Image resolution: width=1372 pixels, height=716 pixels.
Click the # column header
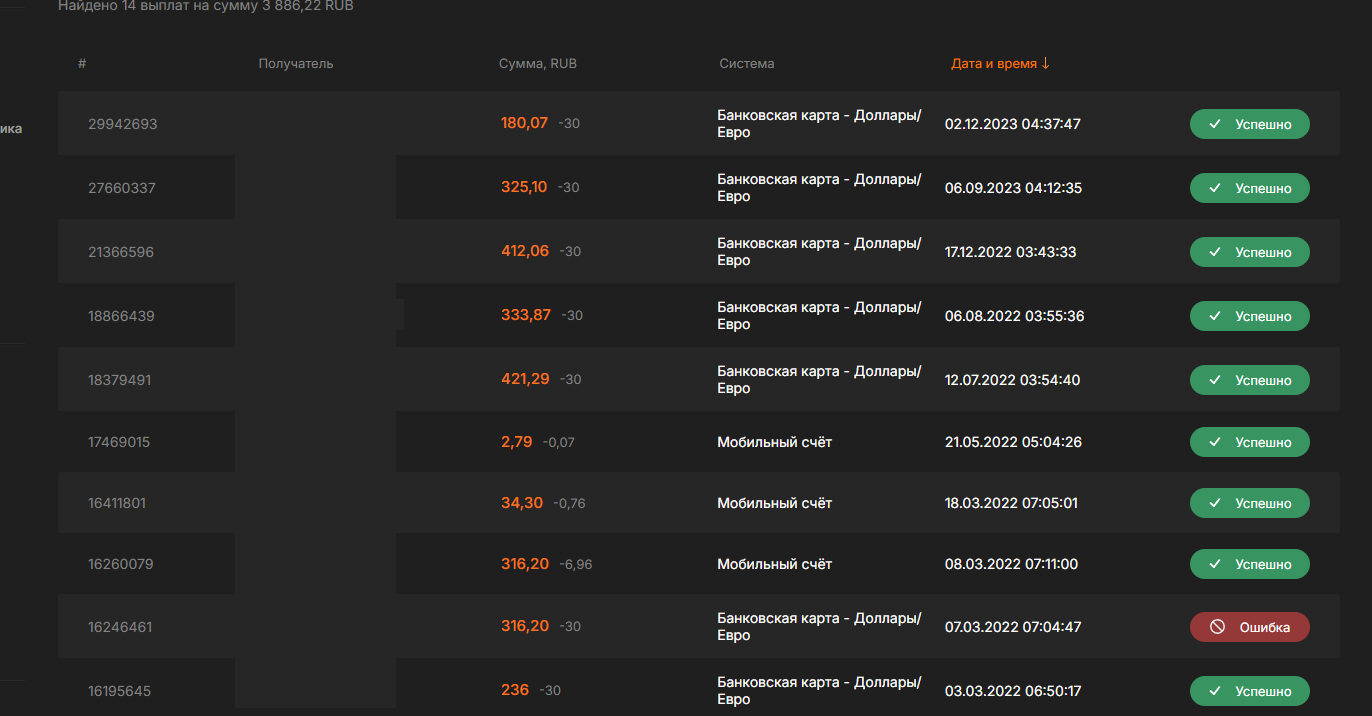[82, 64]
